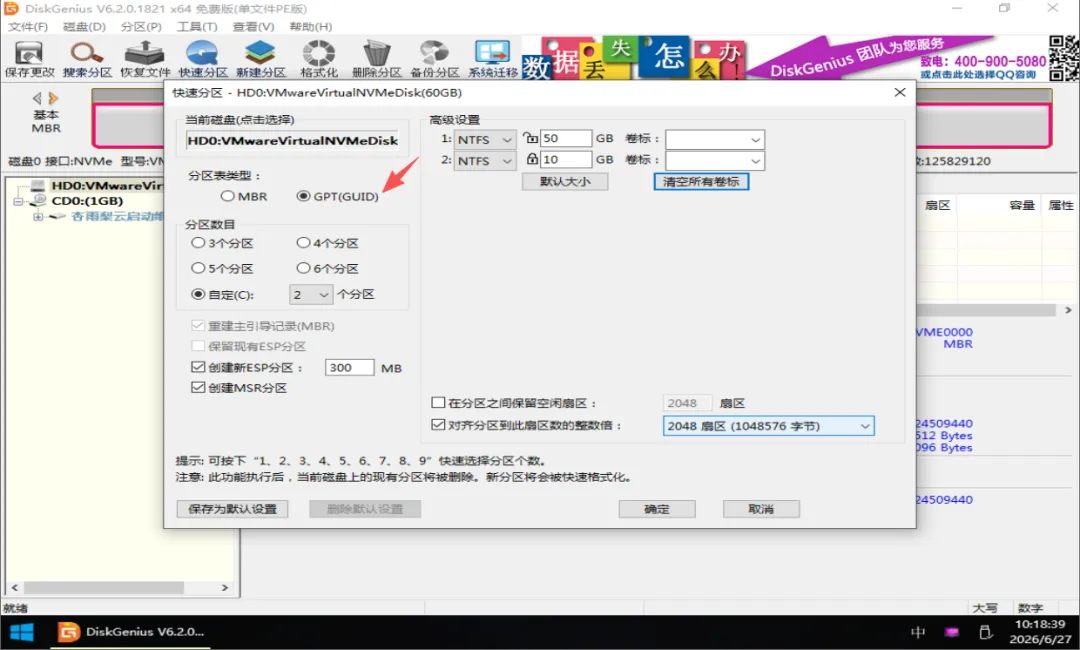Confirm with the 确定 button
The image size is (1080, 650).
pyautogui.click(x=657, y=509)
